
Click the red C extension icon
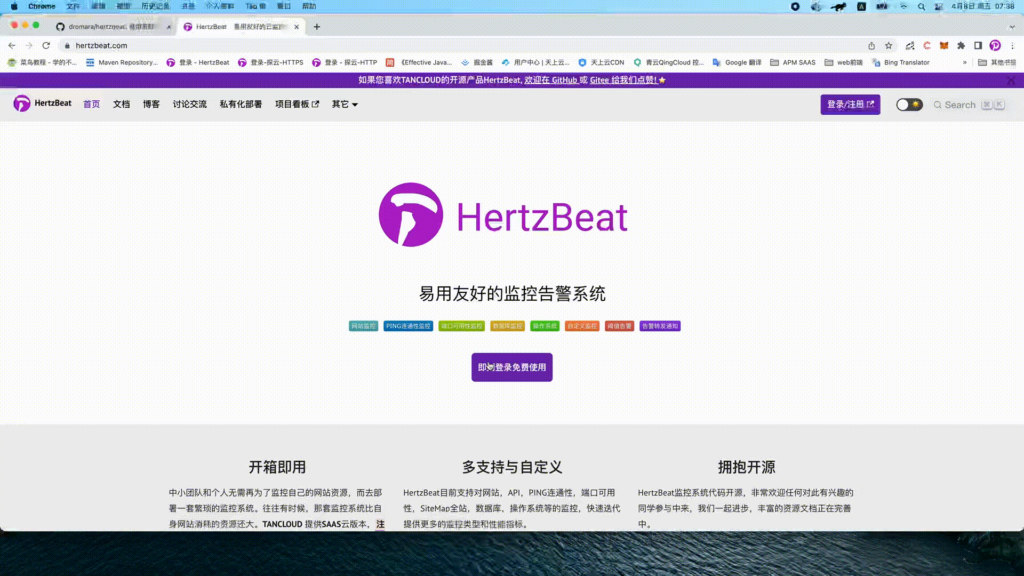point(927,46)
